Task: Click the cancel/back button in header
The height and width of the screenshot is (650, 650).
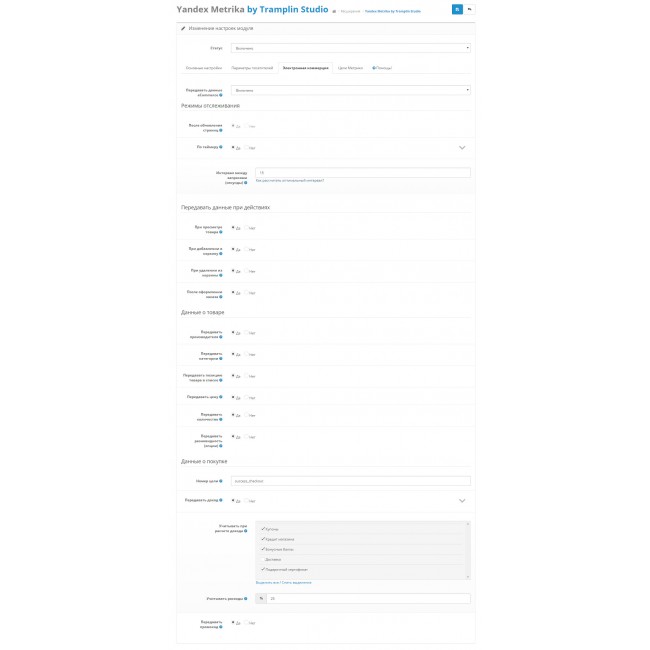Action: click(x=470, y=9)
